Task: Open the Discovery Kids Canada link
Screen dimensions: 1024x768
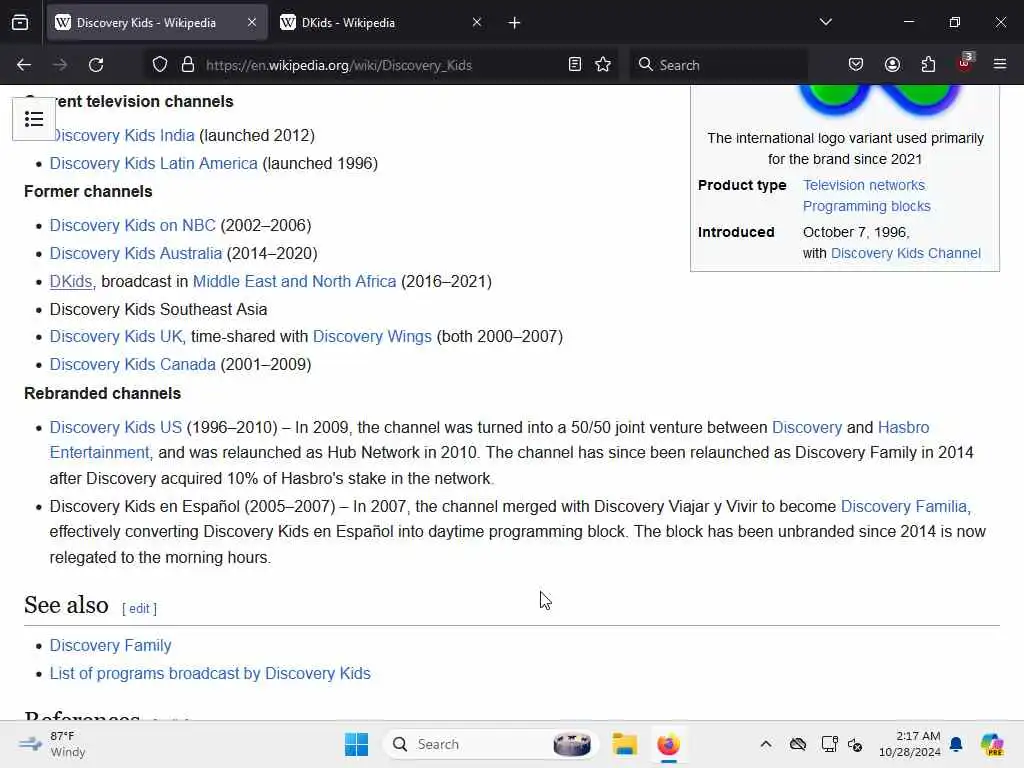Action: tap(133, 364)
